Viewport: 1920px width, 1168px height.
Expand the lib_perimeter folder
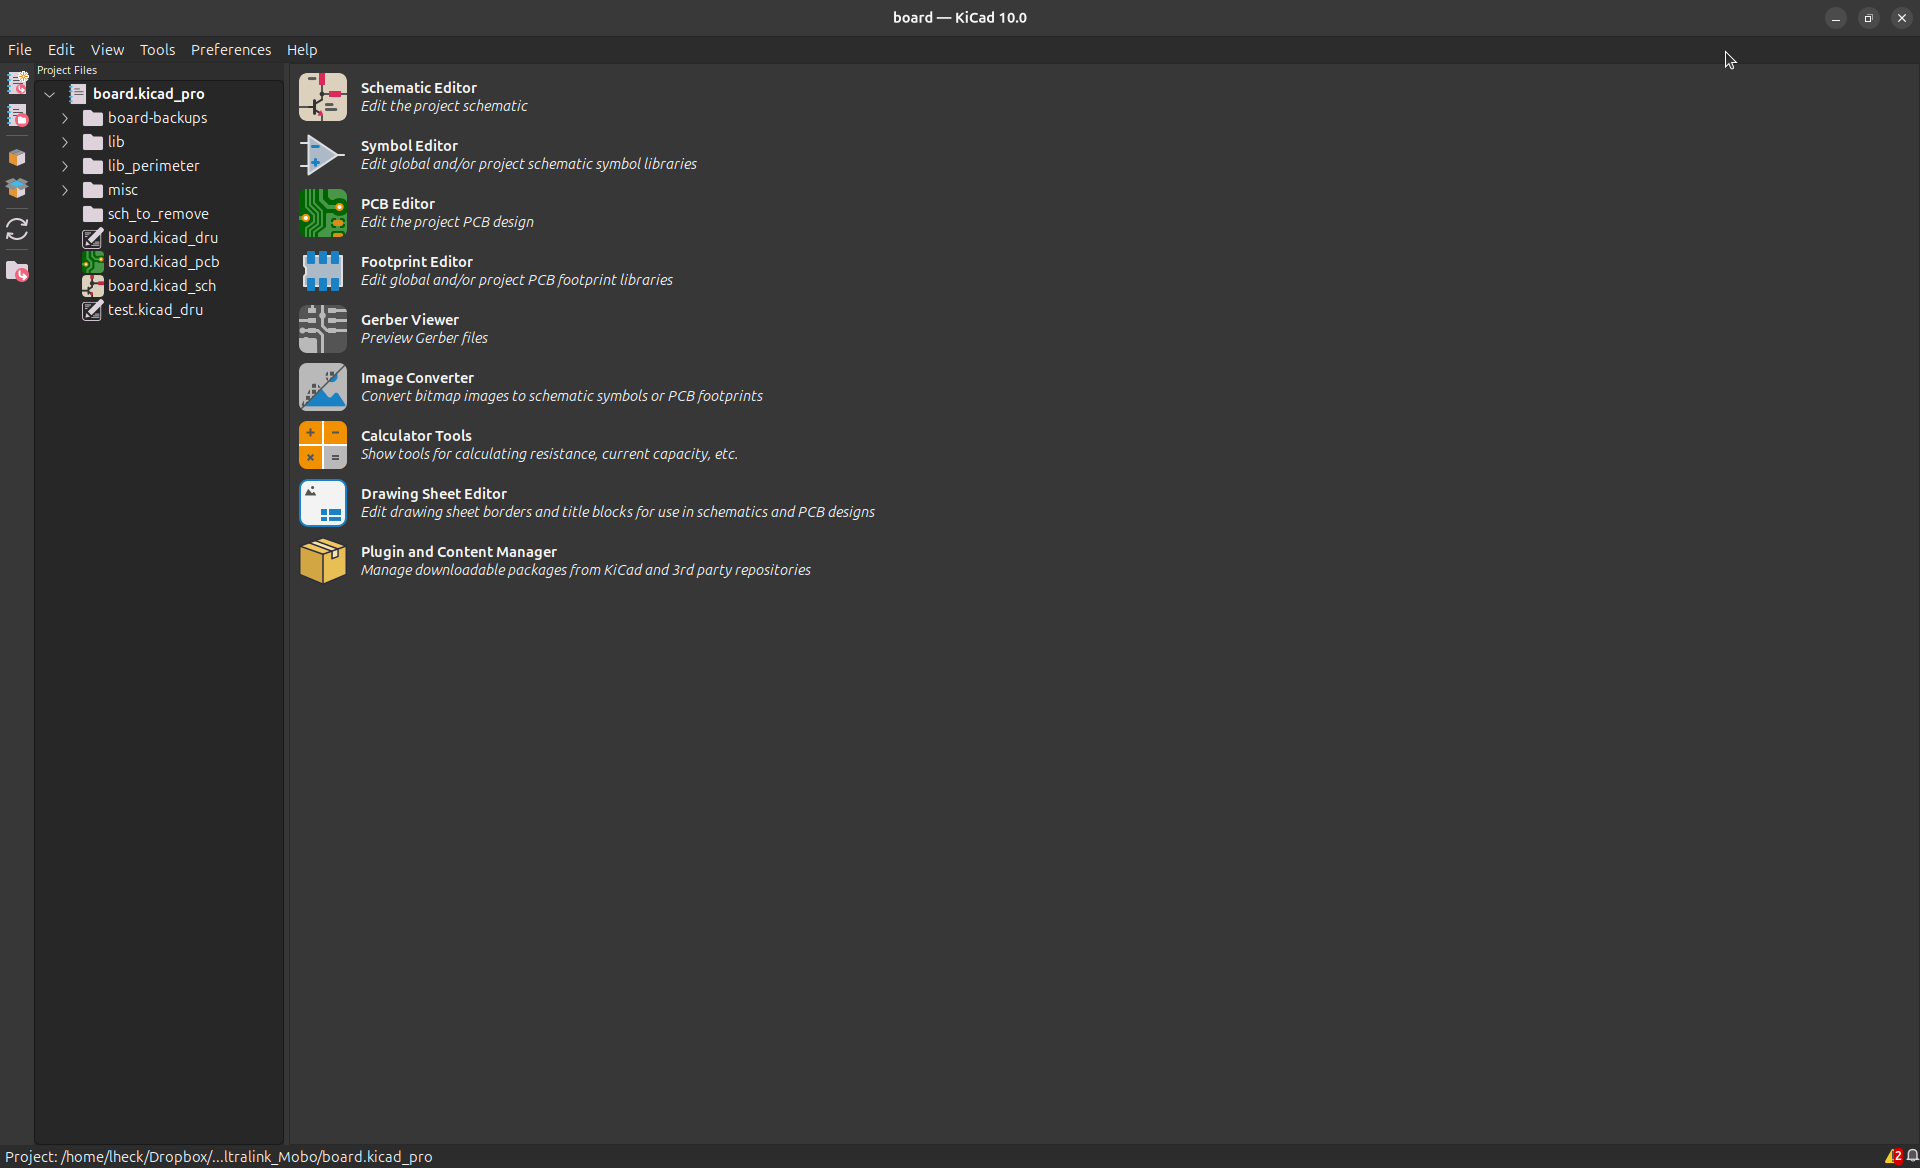click(x=65, y=166)
